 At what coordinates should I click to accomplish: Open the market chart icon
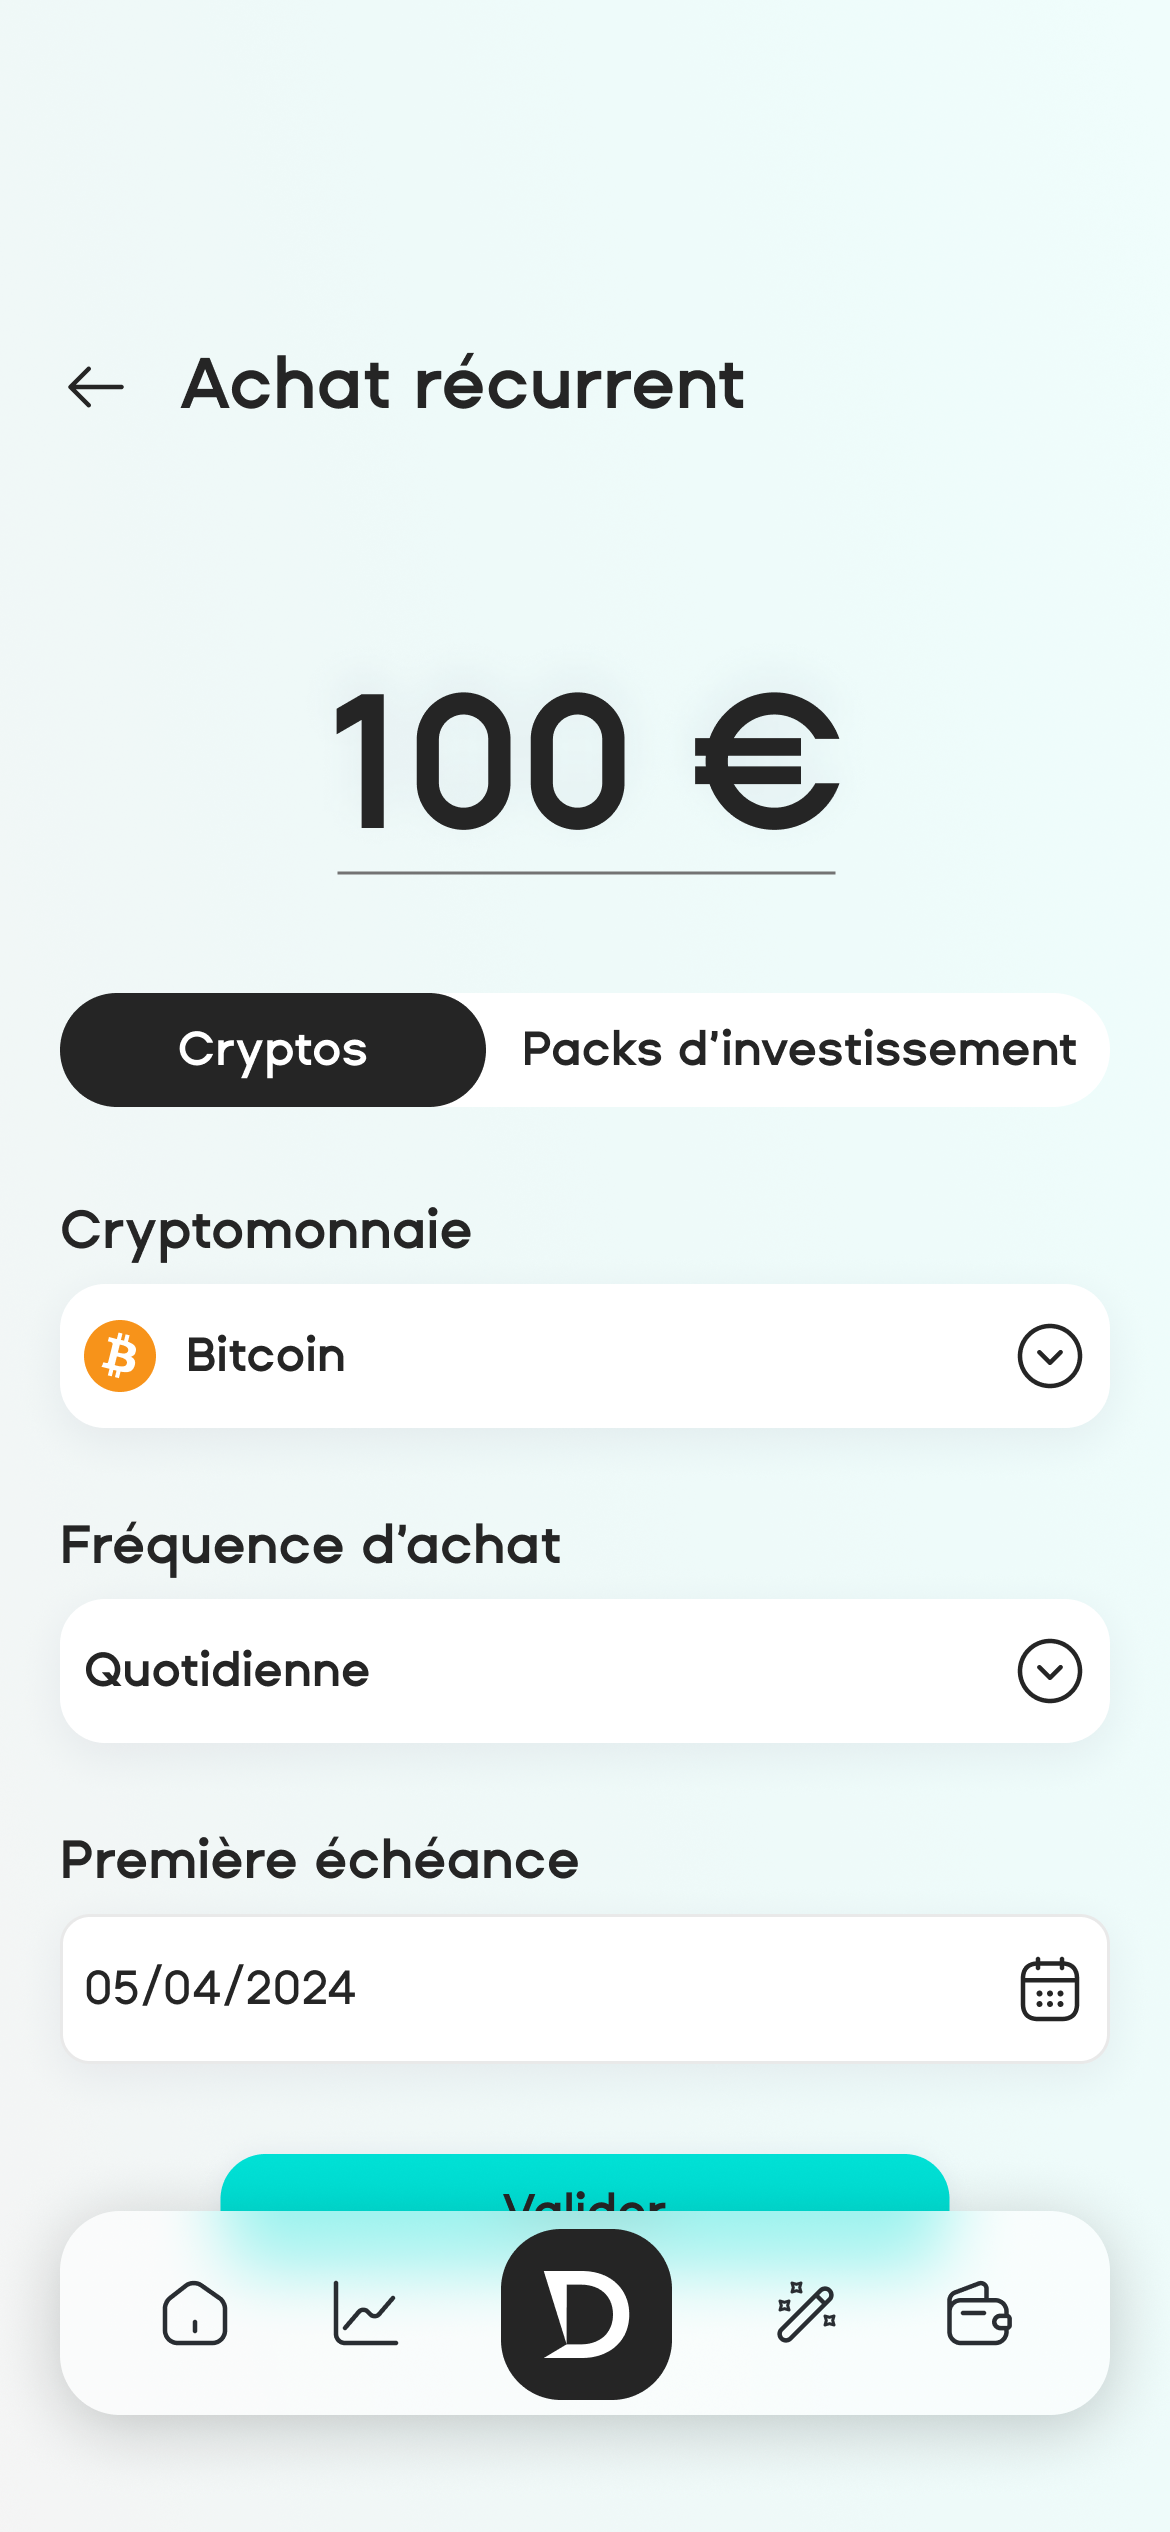[365, 2313]
